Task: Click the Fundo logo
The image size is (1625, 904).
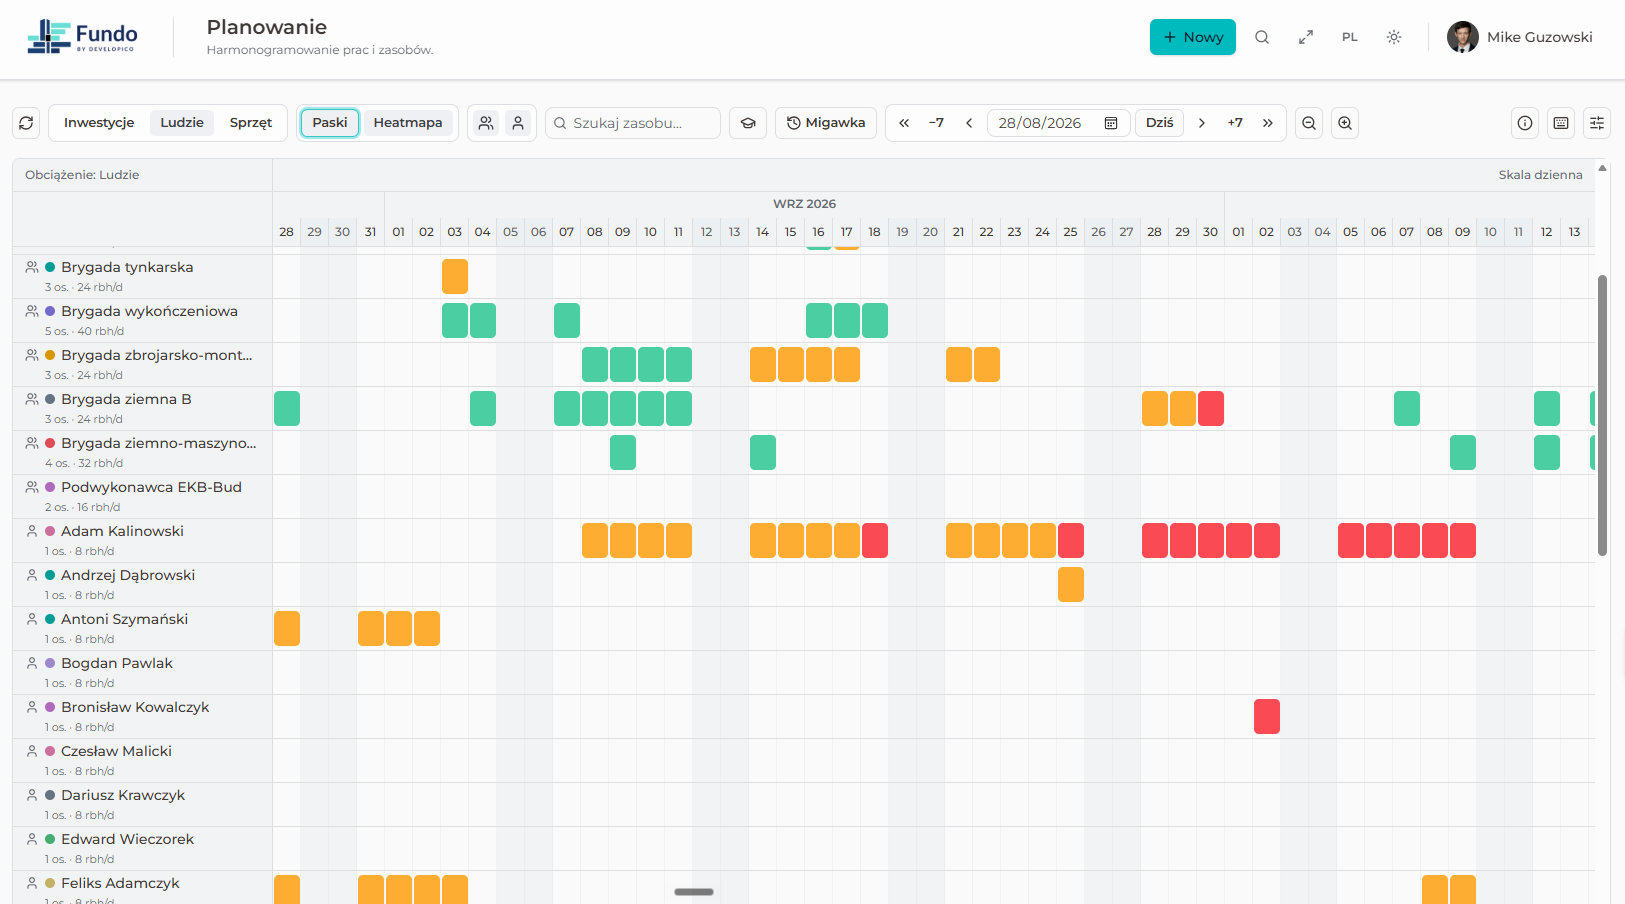Action: (82, 37)
